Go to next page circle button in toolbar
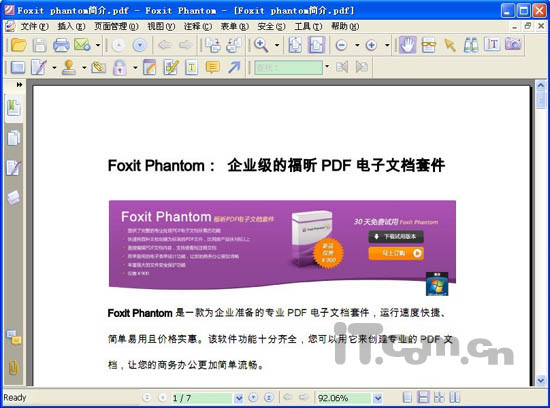This screenshot has width=550, height=408. pos(140,45)
